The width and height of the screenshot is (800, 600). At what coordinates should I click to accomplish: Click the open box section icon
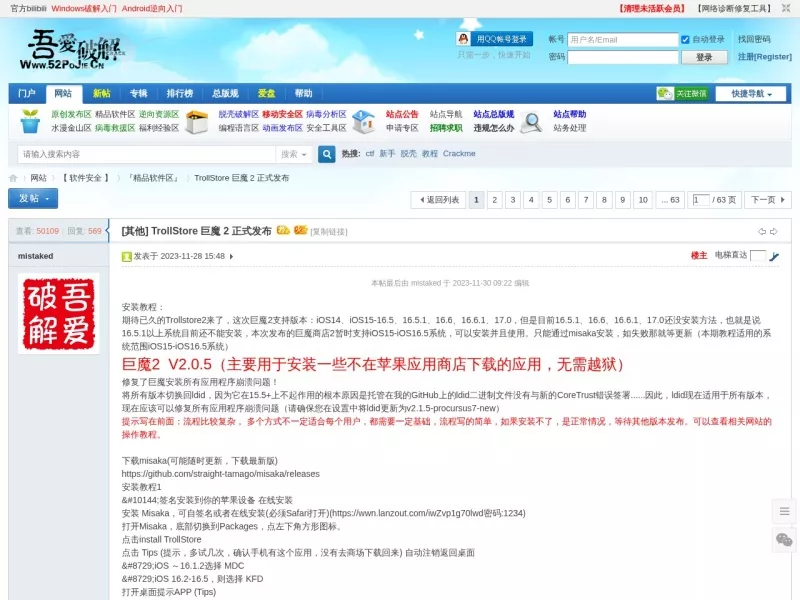point(197,121)
